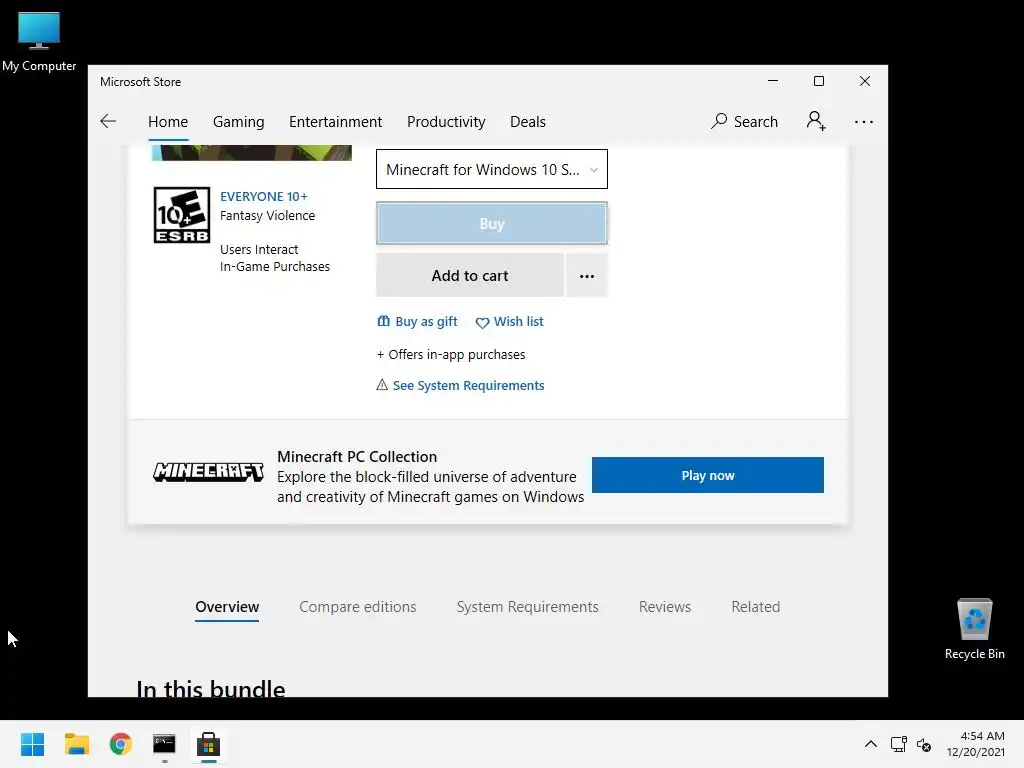Click the 'In this bundle' heading
This screenshot has height=768, width=1024.
tap(211, 688)
